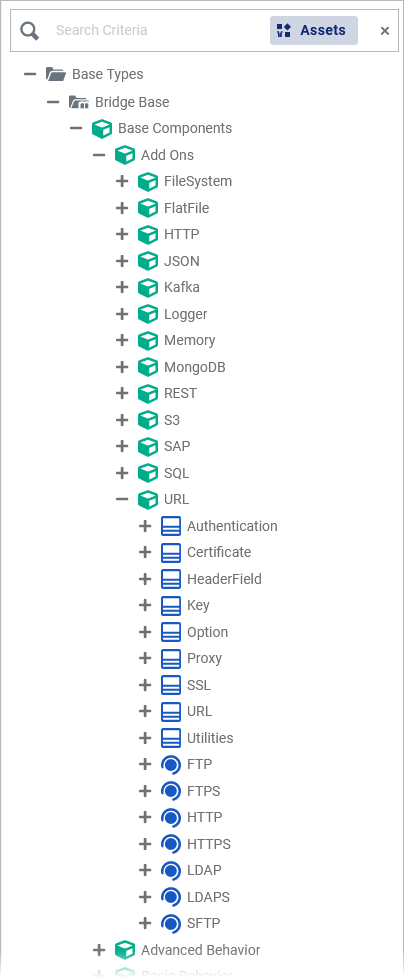Select the Kafka add-on cube icon
Viewport: 404px width, 978px height.
pos(148,288)
